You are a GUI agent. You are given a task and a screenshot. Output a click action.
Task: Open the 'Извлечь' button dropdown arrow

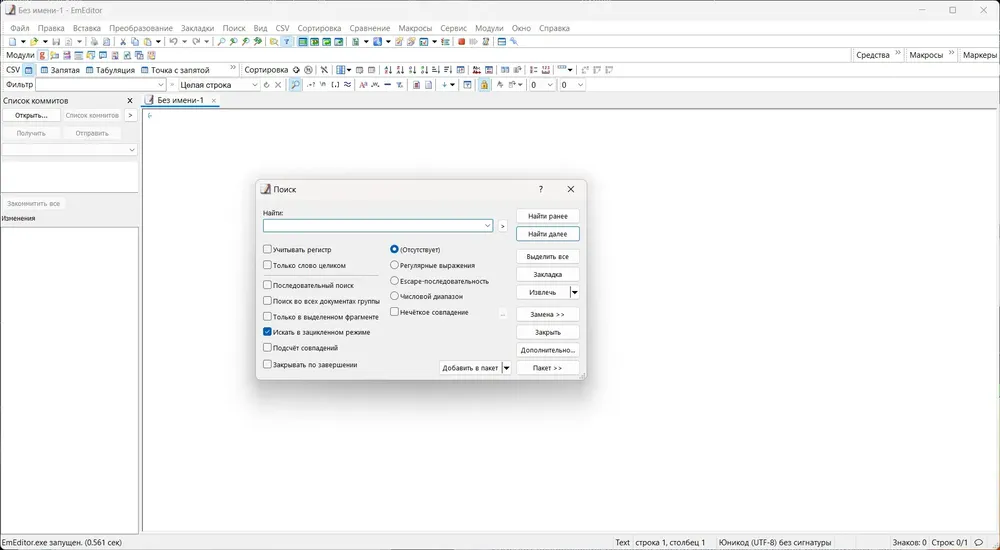tap(574, 292)
